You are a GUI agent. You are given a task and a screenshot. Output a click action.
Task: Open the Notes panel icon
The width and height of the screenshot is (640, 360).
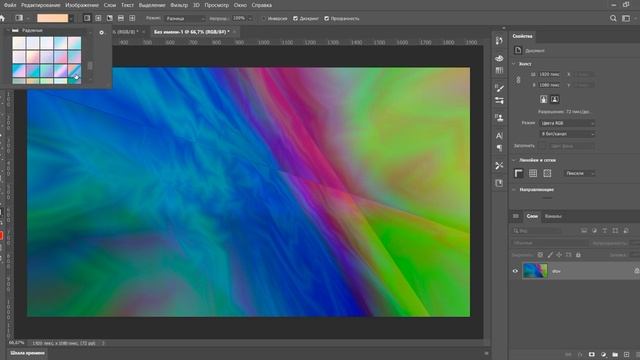coord(499,183)
